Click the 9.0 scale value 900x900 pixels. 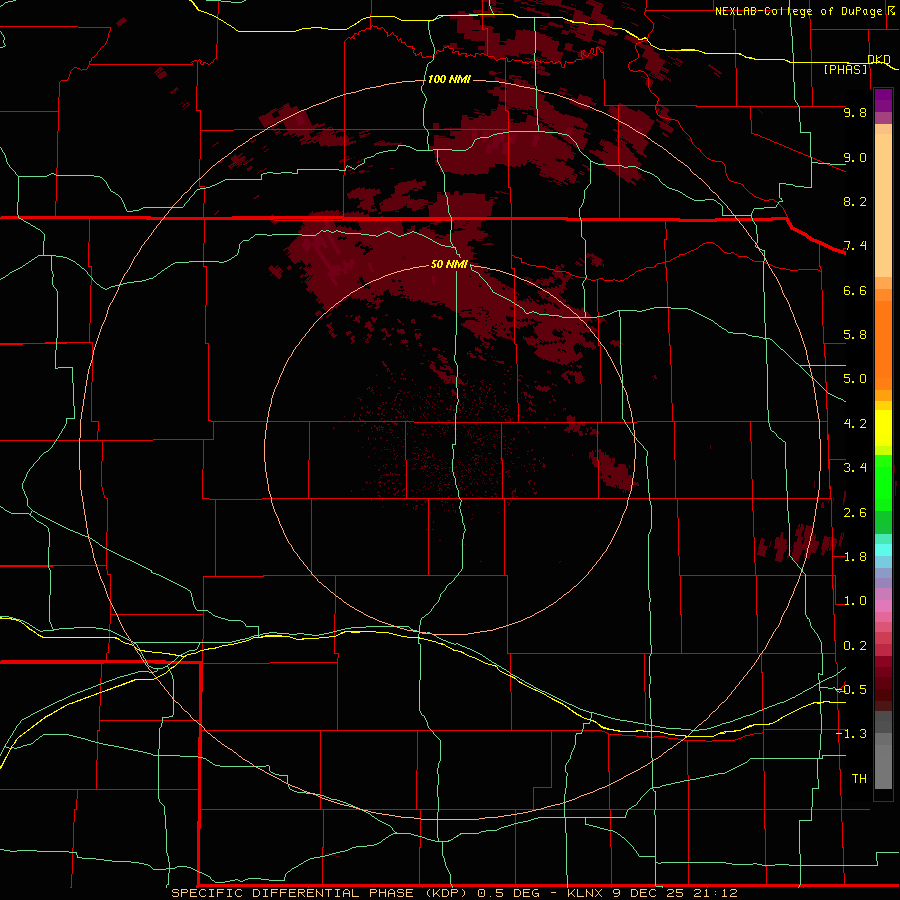855,157
